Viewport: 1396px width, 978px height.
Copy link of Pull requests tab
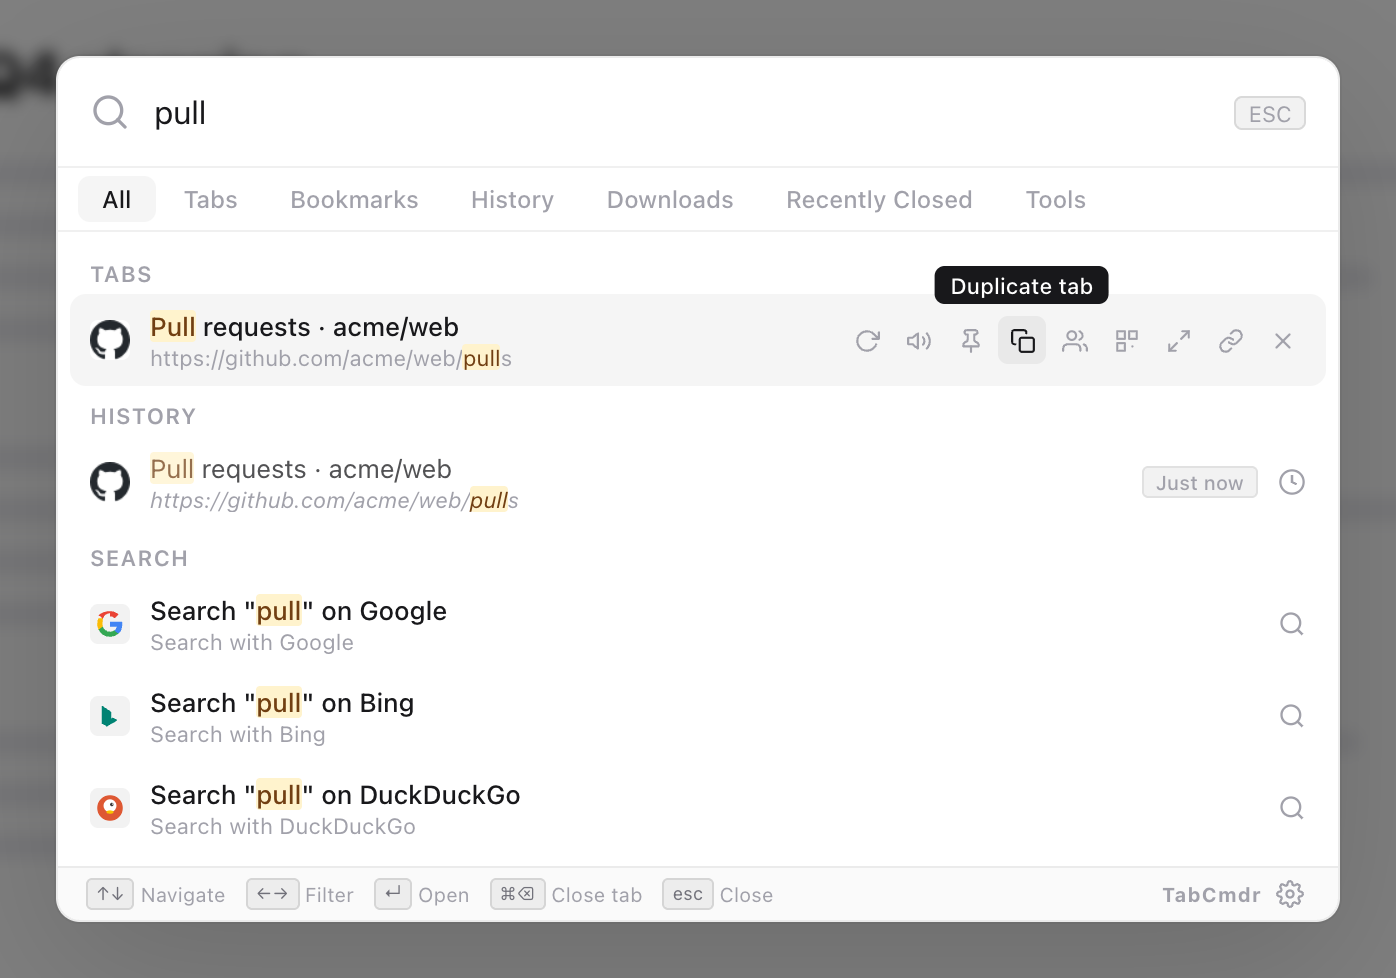click(x=1231, y=341)
